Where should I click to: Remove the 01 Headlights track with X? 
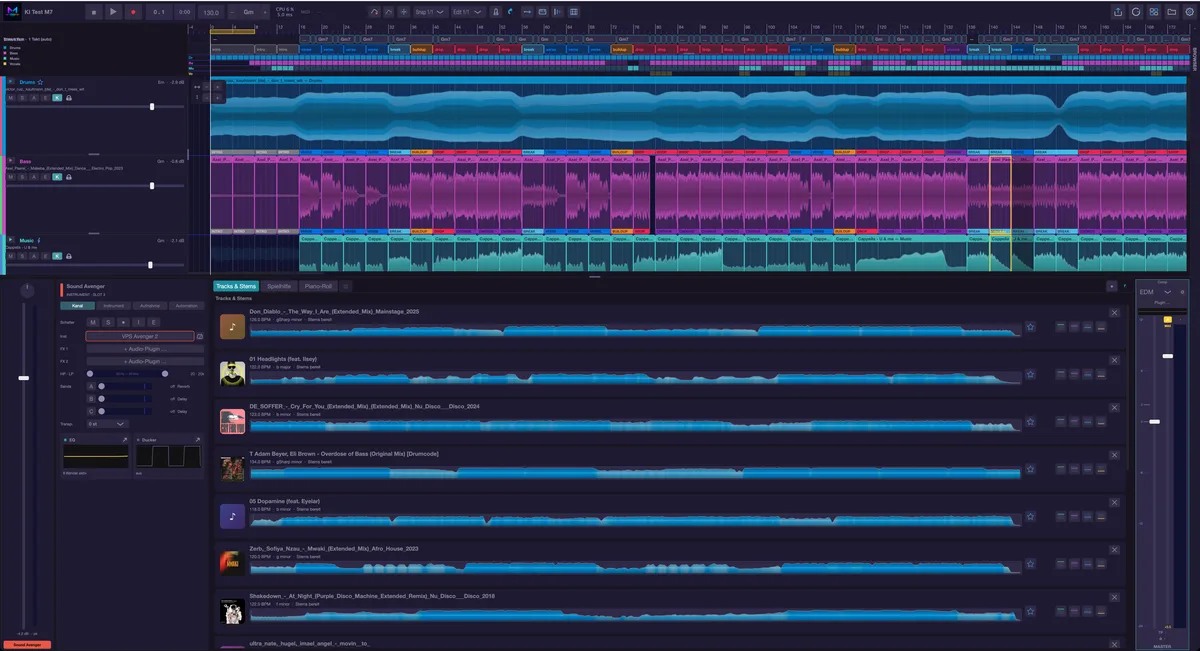click(1115, 358)
